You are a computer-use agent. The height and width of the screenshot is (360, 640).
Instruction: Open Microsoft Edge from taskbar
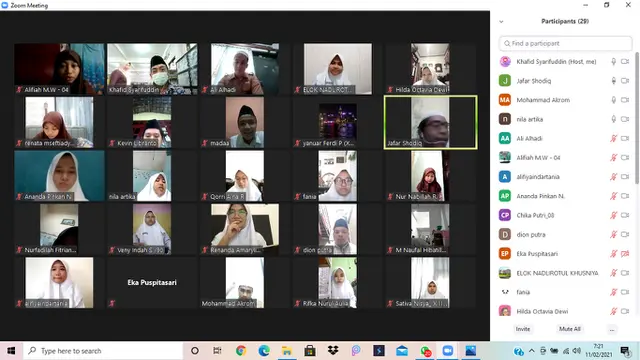pos(264,351)
